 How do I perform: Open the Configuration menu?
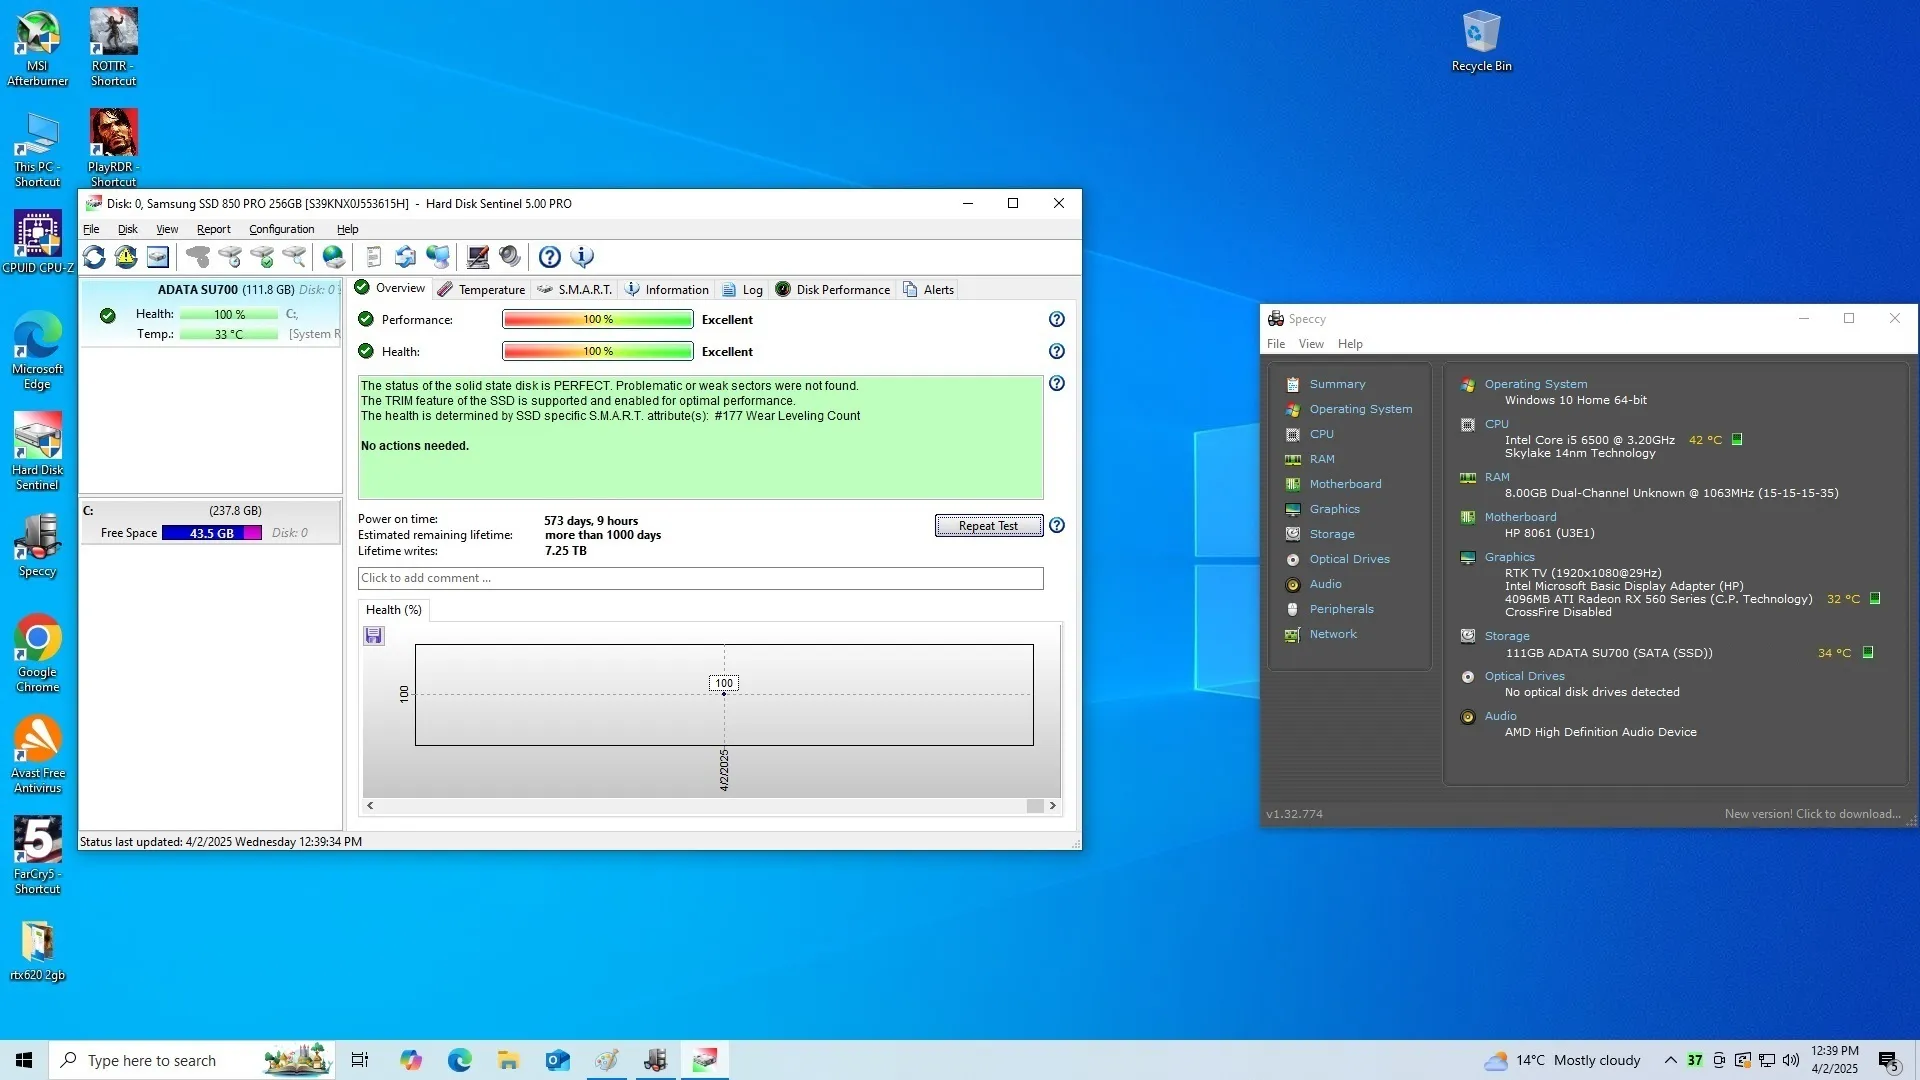pos(281,229)
